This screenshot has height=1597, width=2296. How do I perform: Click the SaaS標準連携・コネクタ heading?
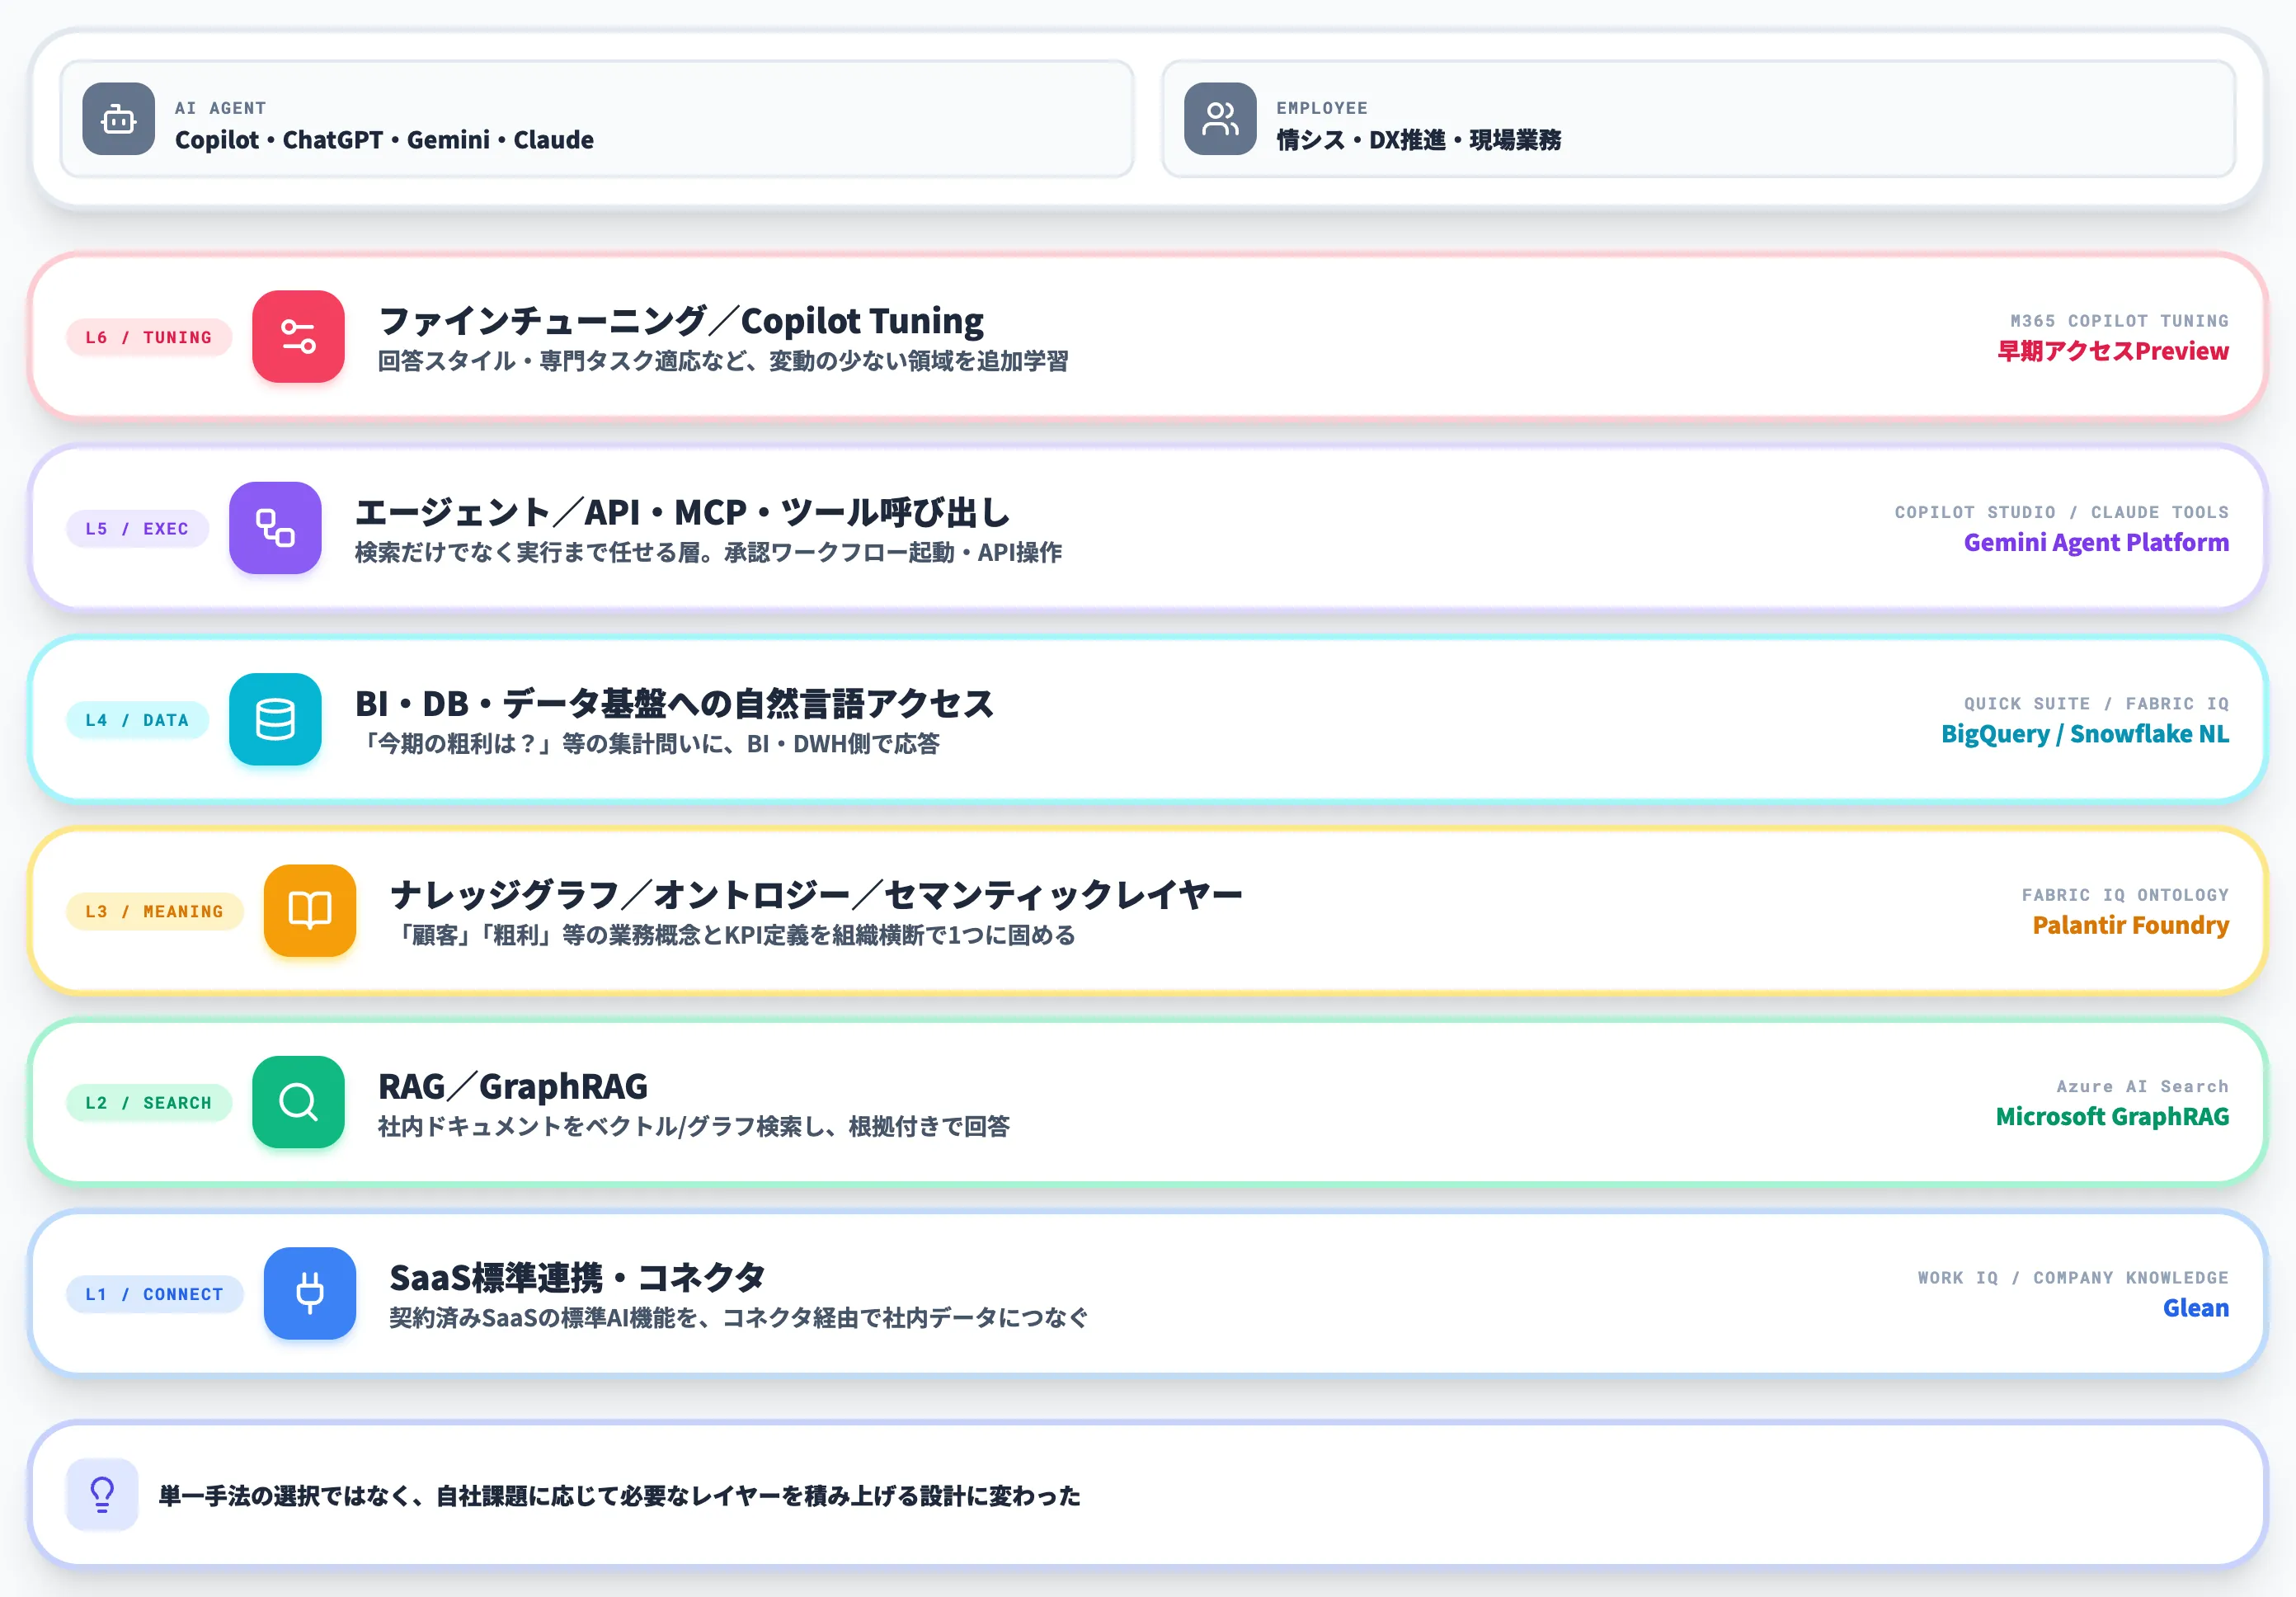coord(577,1277)
